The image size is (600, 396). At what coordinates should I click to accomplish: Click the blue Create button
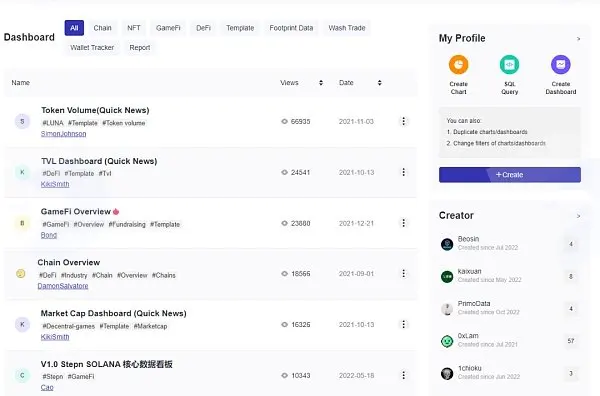click(510, 174)
